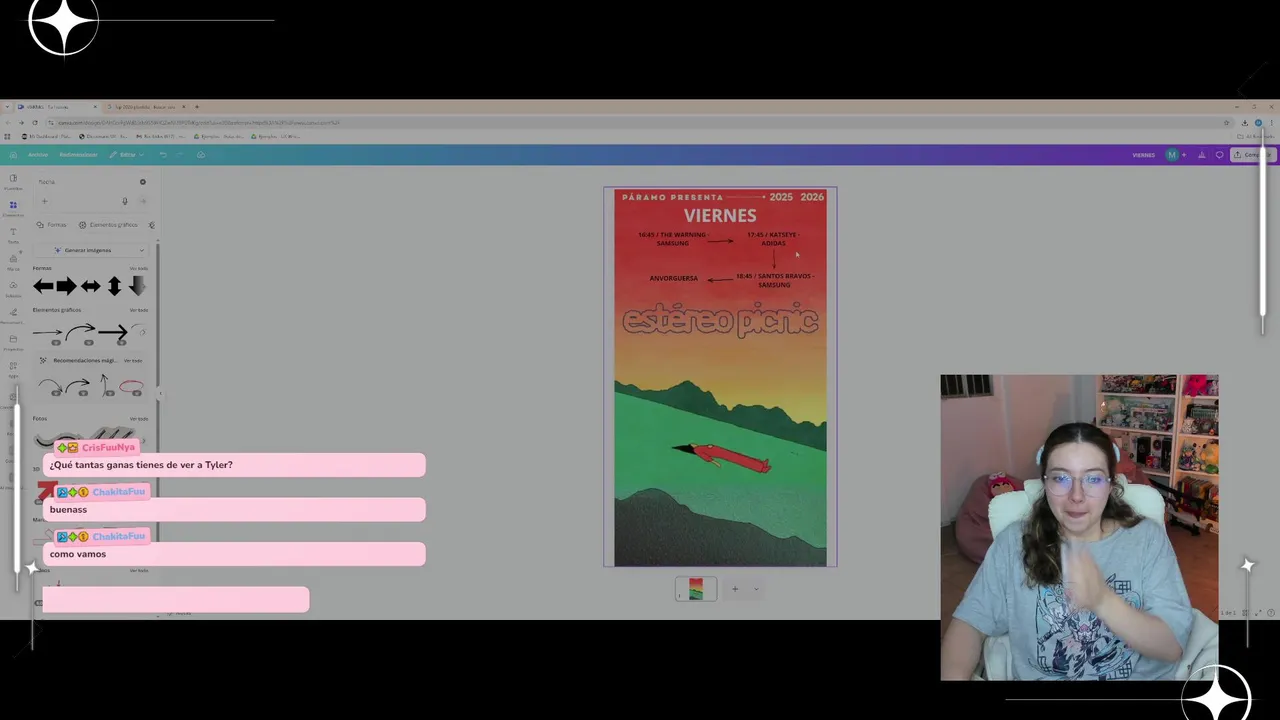This screenshot has height=720, width=1280.
Task: Expand the Editar mode dropdown
Action: (127, 155)
